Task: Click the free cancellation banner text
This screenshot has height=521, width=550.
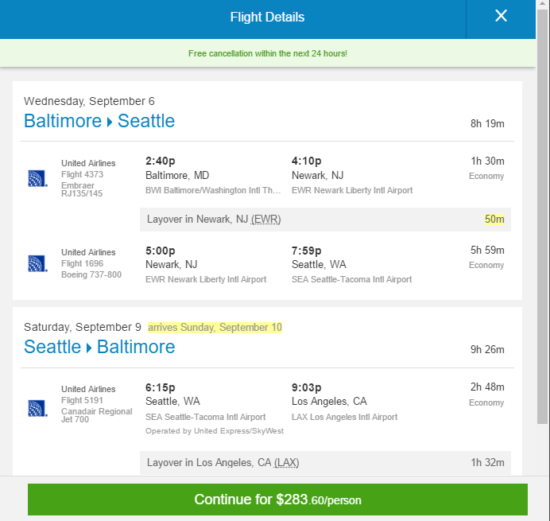Action: point(268,53)
